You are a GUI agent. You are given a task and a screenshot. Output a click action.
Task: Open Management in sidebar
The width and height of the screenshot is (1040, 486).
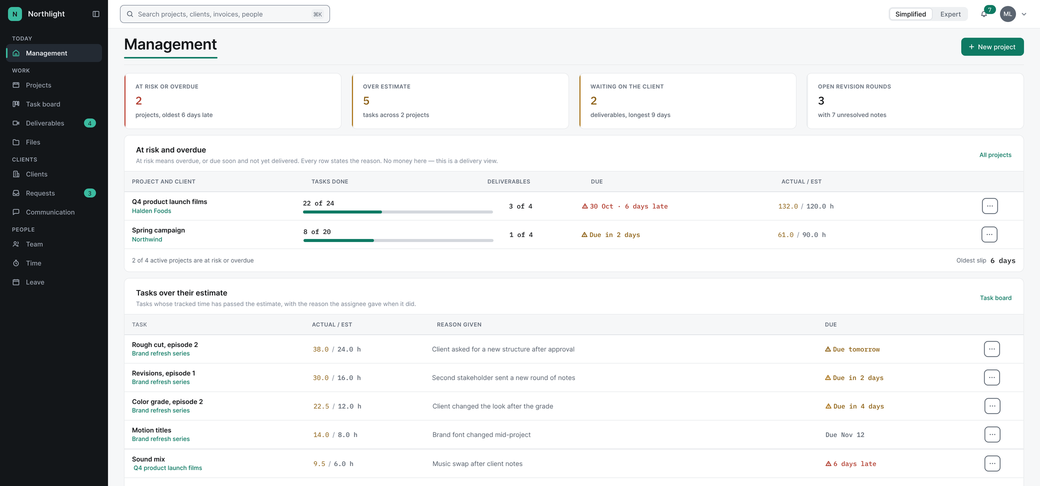tap(54, 53)
